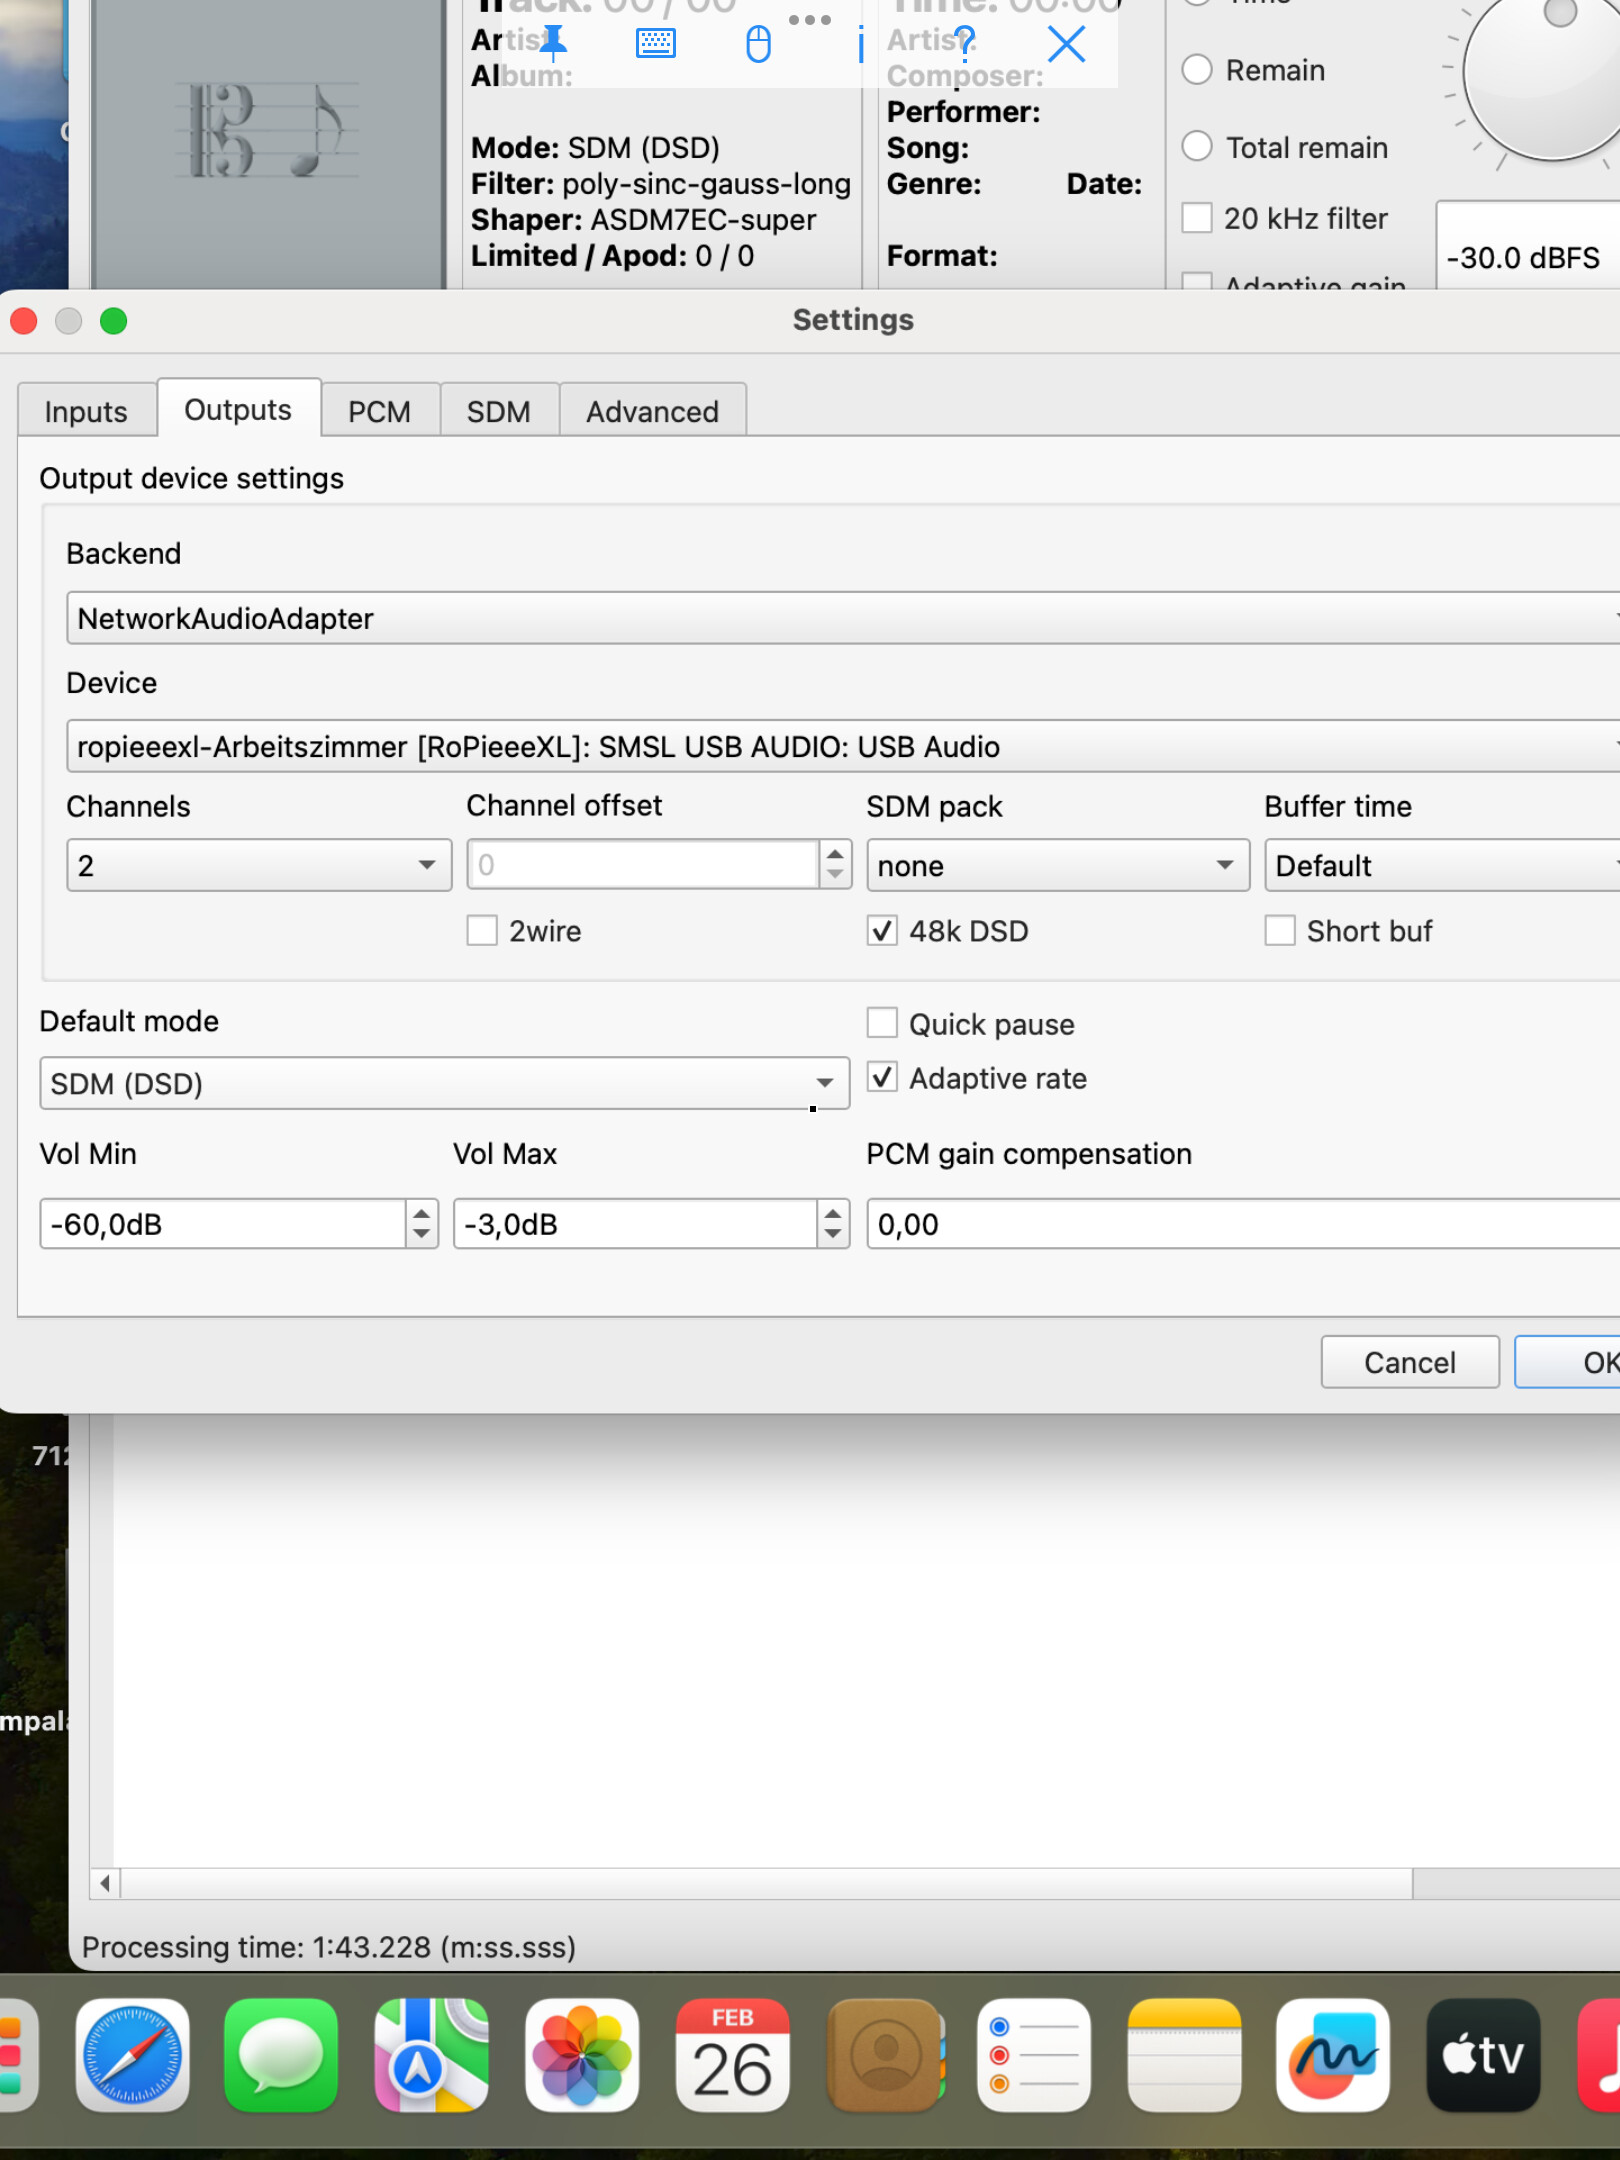Screen dimensions: 1620x2160
Task: Open Notes from the Dock
Action: 1184,2055
